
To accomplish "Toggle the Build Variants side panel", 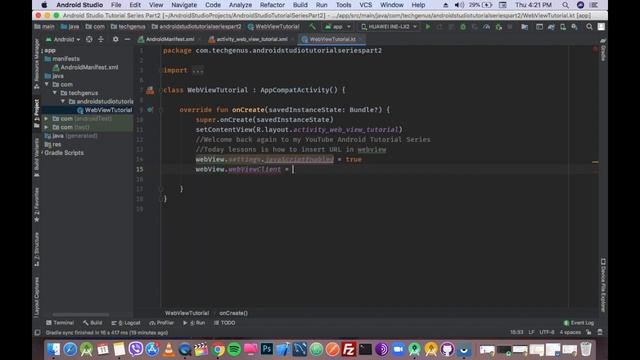I will click(37, 157).
